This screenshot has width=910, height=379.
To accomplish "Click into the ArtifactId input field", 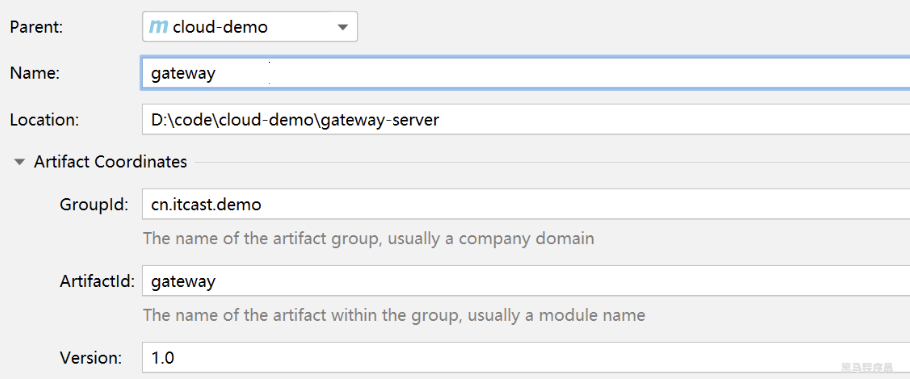I will (526, 281).
